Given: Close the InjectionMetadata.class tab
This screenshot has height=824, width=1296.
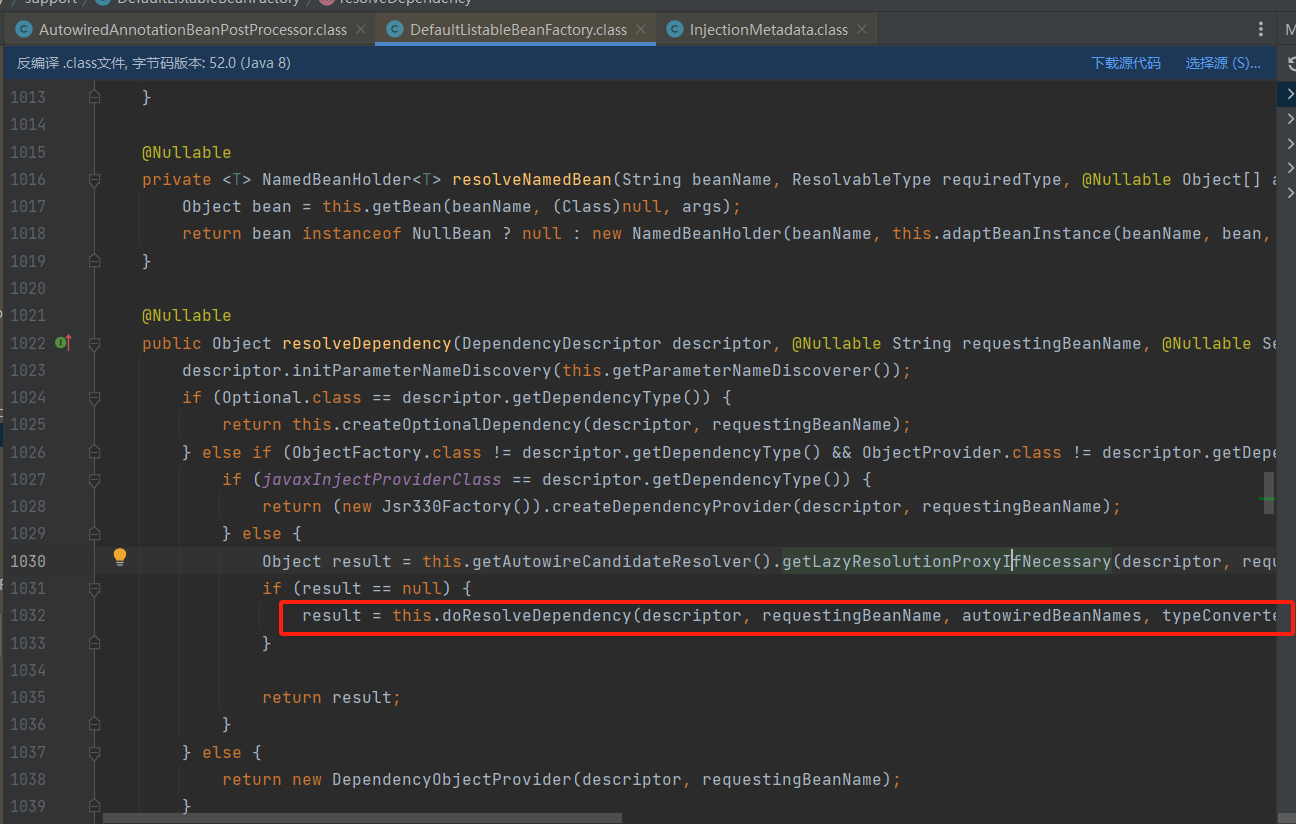Looking at the screenshot, I should (861, 30).
